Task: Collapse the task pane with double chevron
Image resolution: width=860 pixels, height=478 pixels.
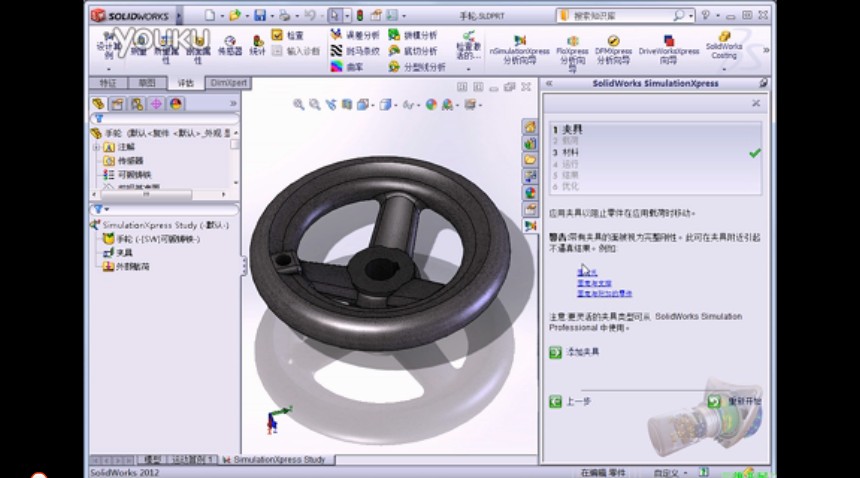Action: pyautogui.click(x=548, y=83)
